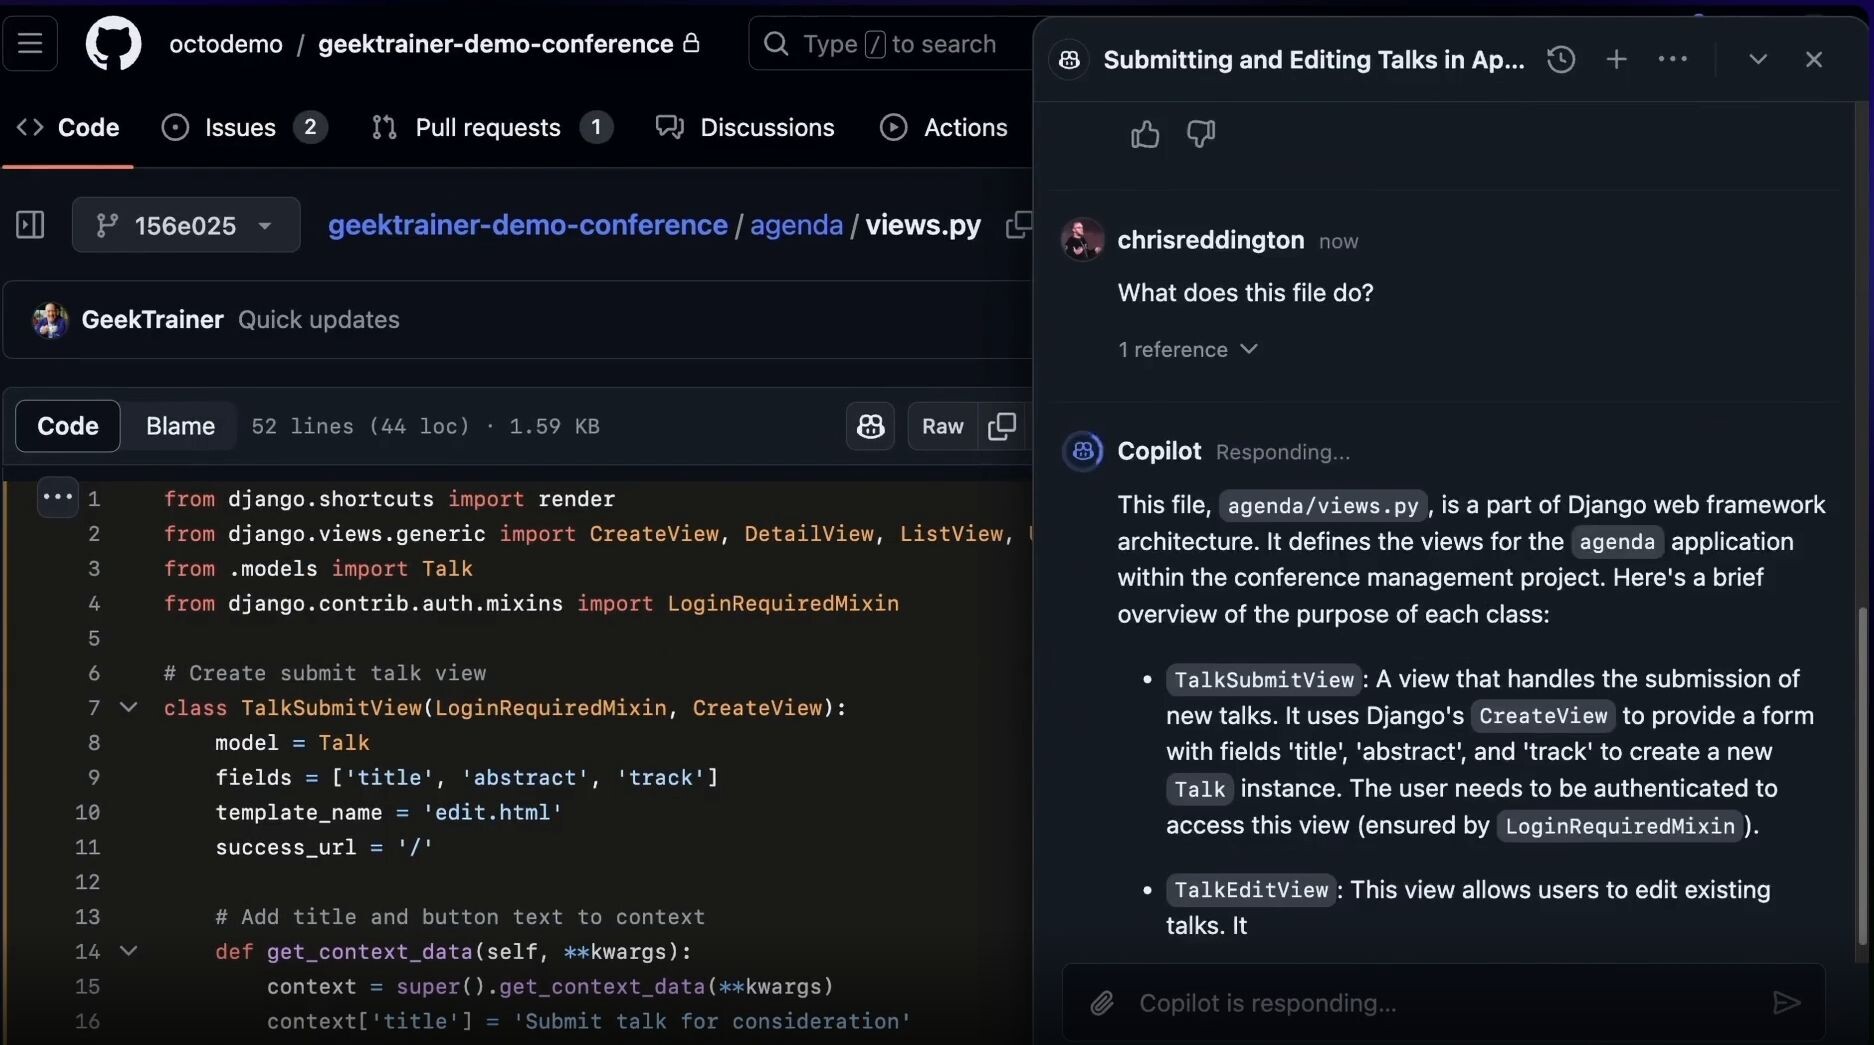The height and width of the screenshot is (1045, 1874).
Task: Give Copilot's response a thumbs down
Action: point(1199,133)
